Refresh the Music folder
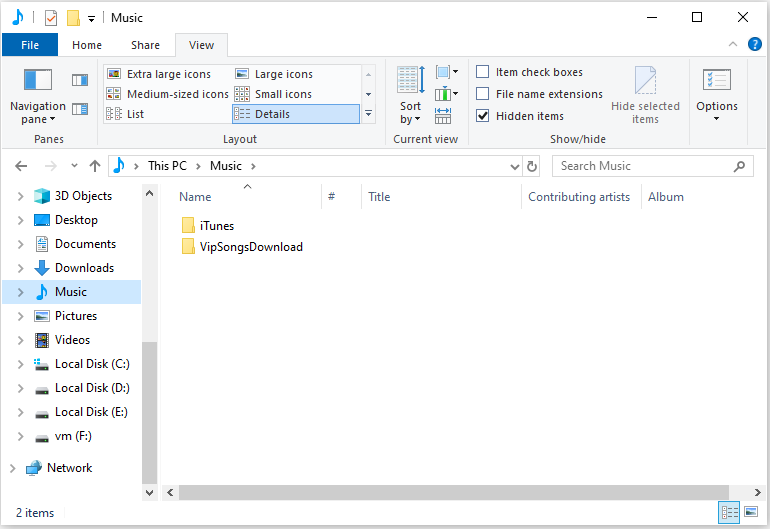This screenshot has height=529, width=770. [532, 167]
